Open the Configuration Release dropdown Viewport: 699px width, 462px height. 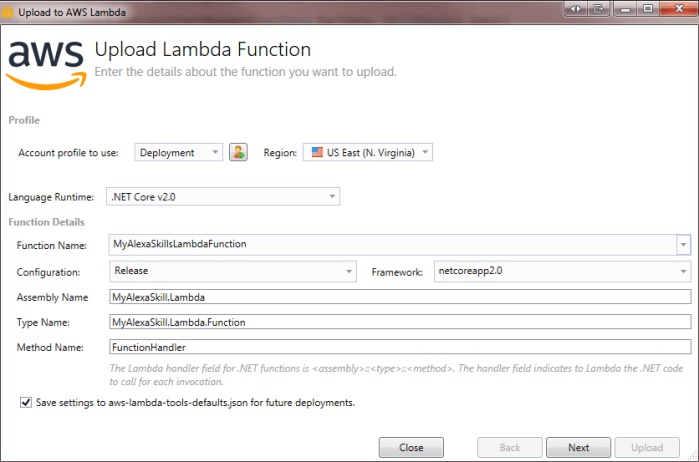tap(348, 270)
